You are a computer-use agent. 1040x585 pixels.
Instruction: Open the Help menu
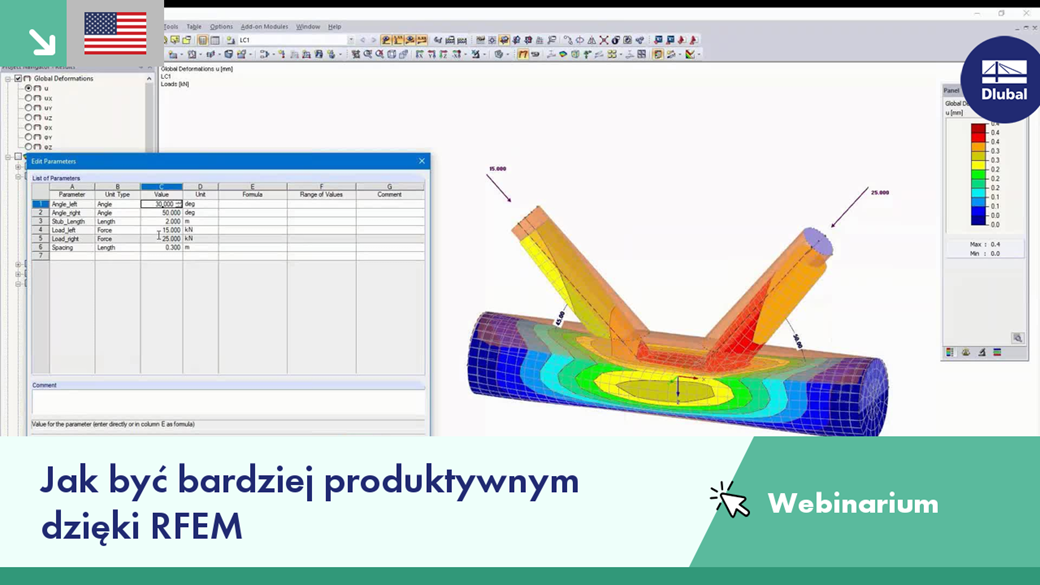(x=334, y=27)
